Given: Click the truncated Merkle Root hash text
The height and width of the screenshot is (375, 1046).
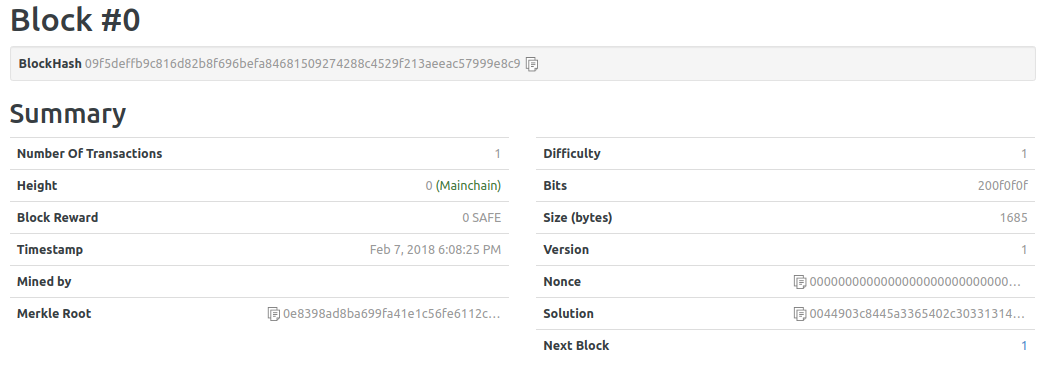Looking at the screenshot, I should [392, 314].
